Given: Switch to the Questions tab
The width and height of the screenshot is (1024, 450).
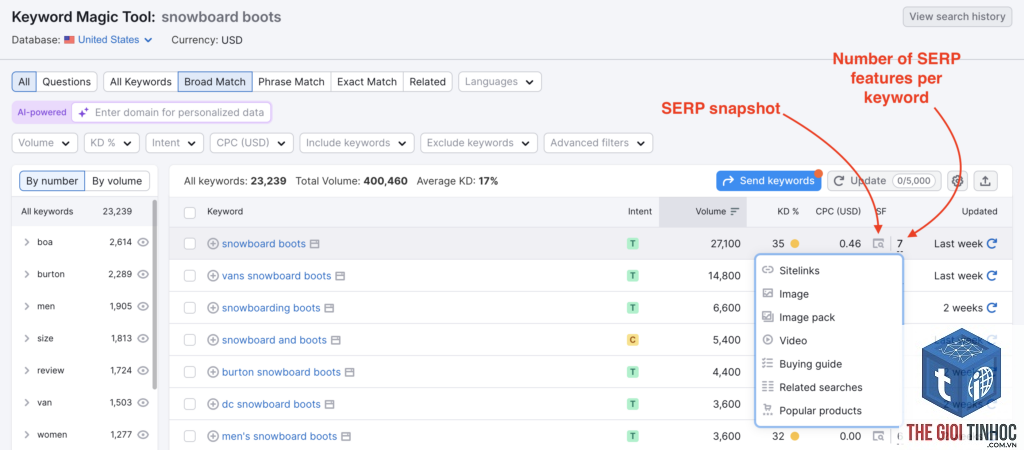Looking at the screenshot, I should 67,82.
